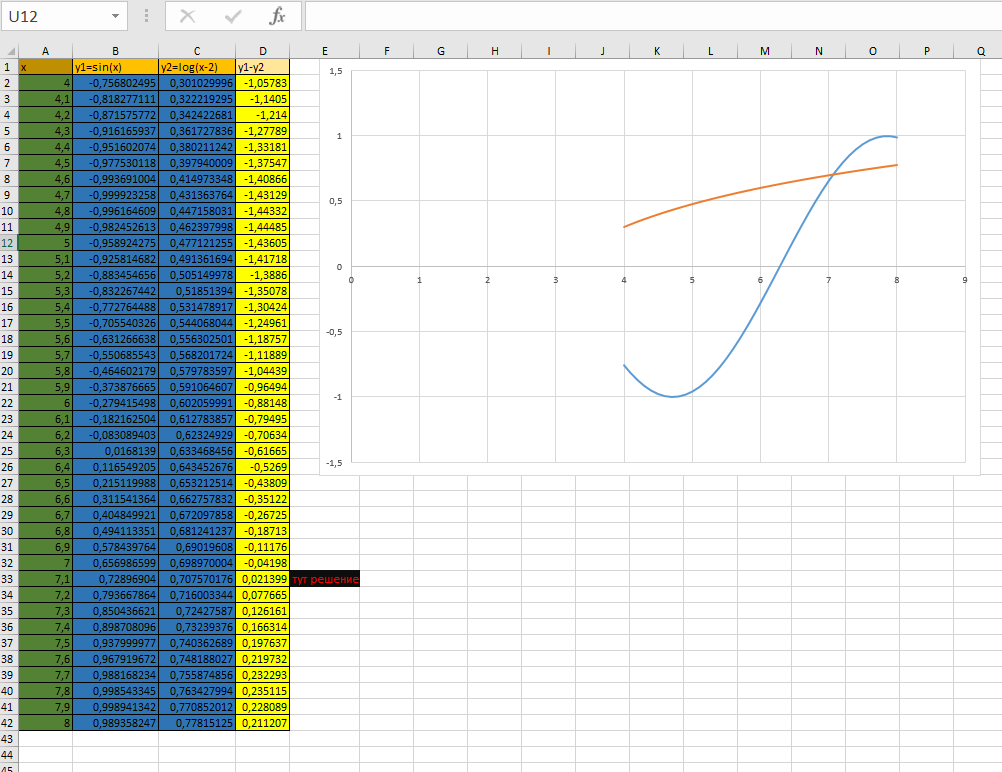Select column P header
Screen dimensions: 1002x772
tap(927, 51)
